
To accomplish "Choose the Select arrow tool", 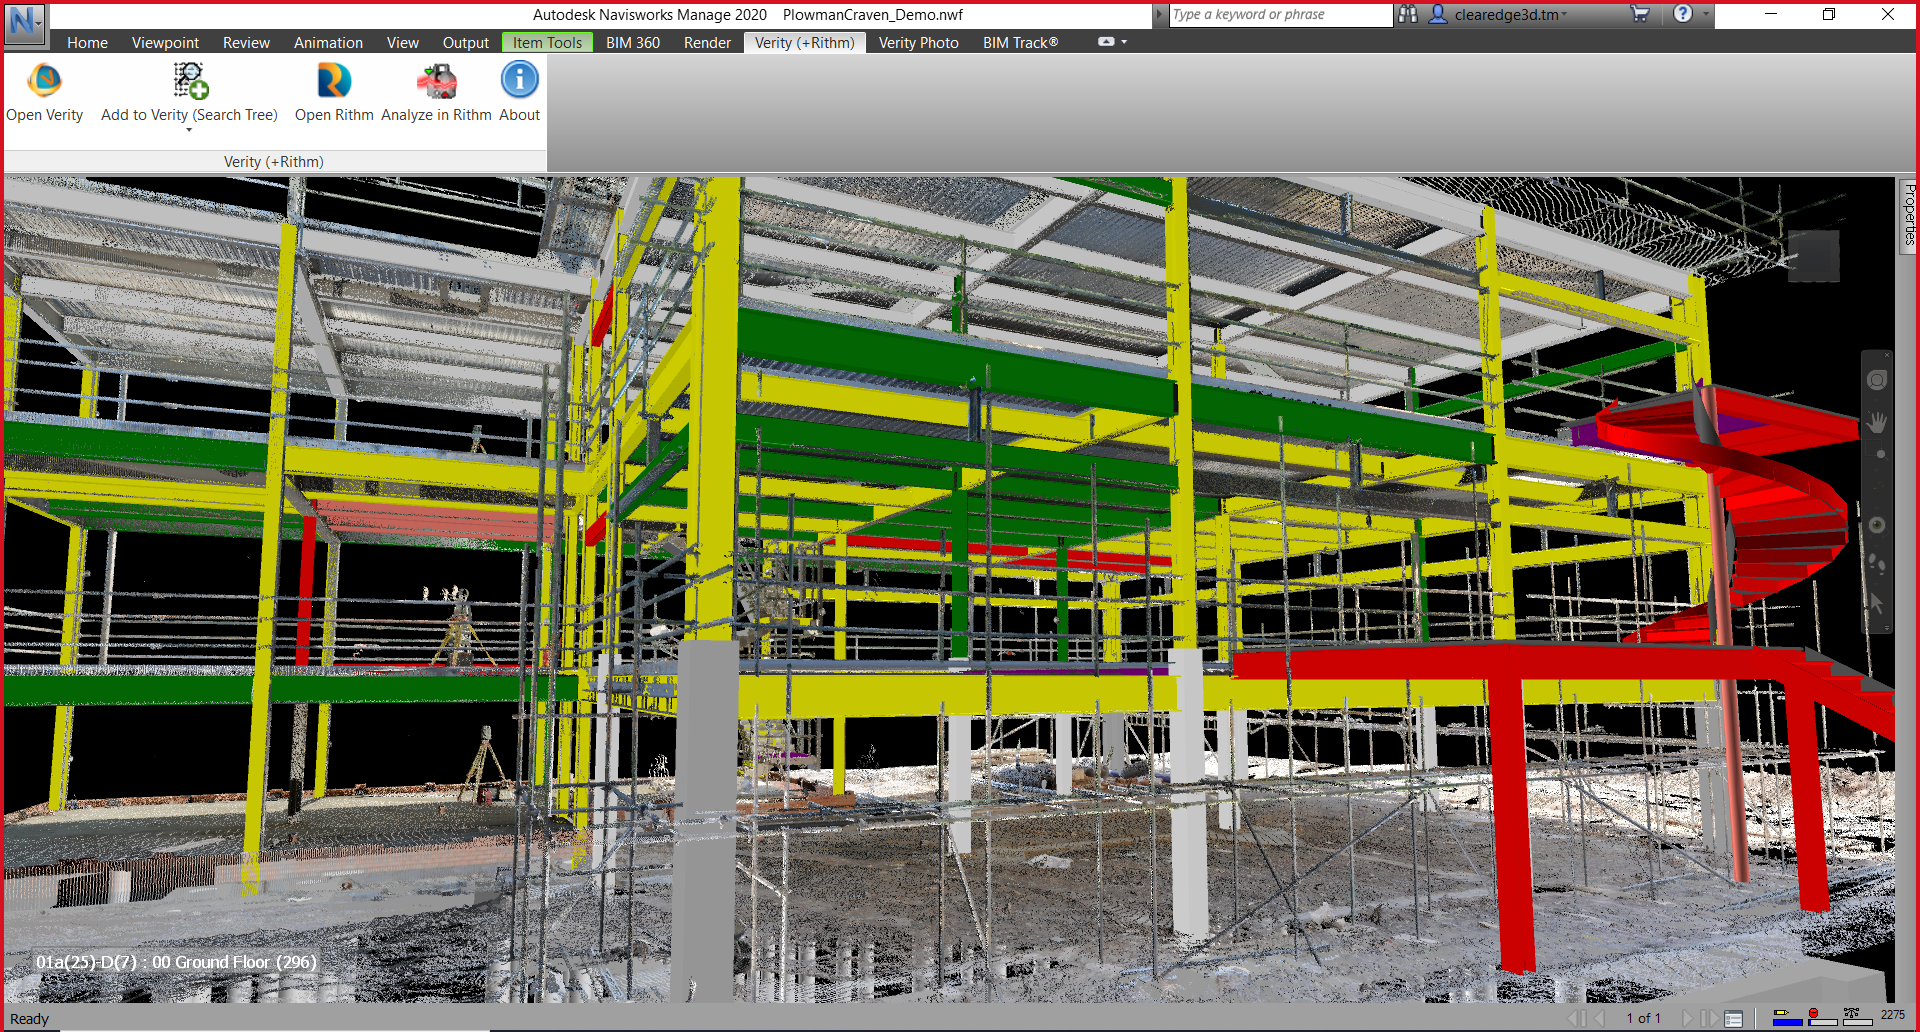I will coord(1877,603).
